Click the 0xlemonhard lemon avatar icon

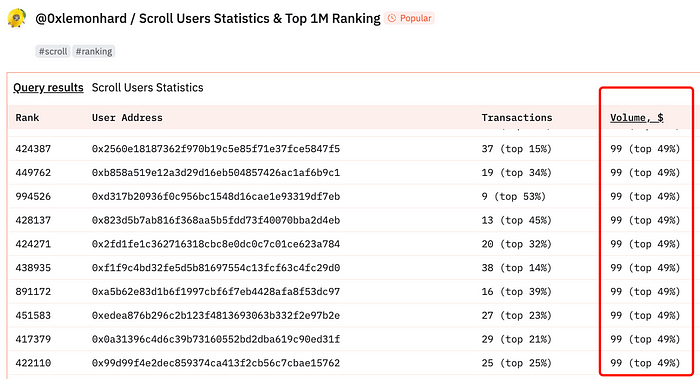point(17,18)
